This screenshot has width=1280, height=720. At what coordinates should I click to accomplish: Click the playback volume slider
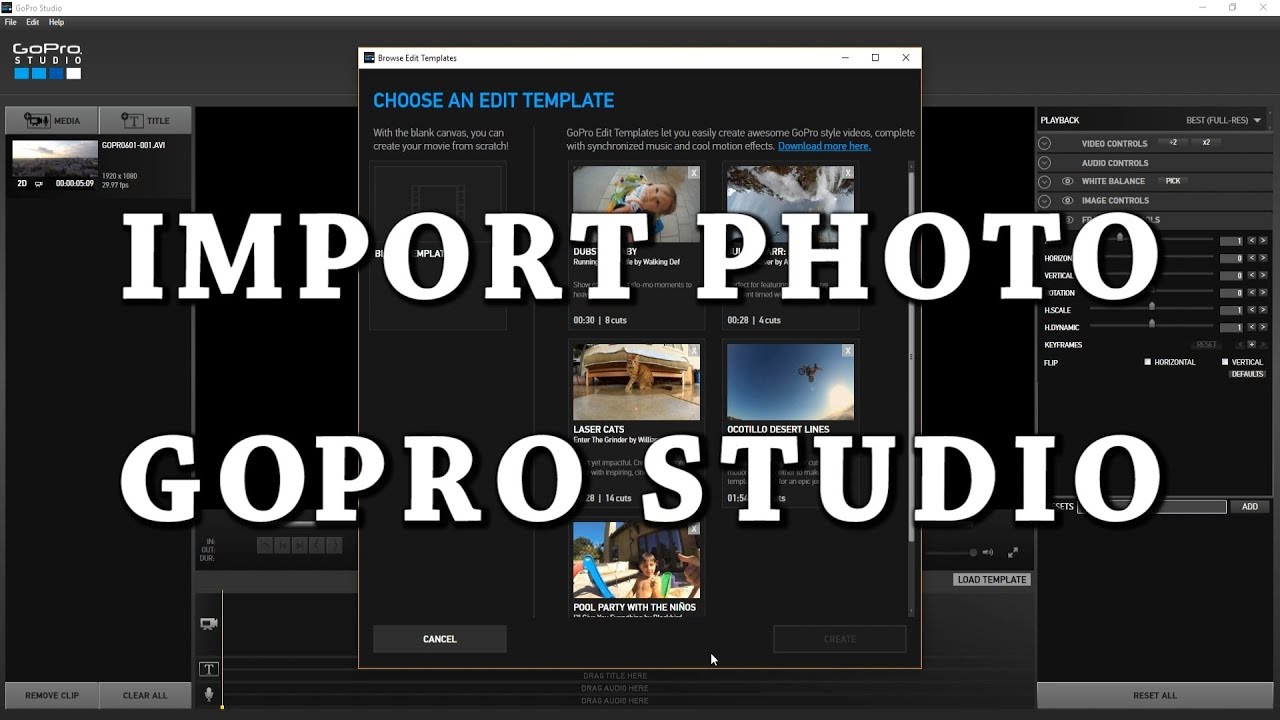pos(951,552)
